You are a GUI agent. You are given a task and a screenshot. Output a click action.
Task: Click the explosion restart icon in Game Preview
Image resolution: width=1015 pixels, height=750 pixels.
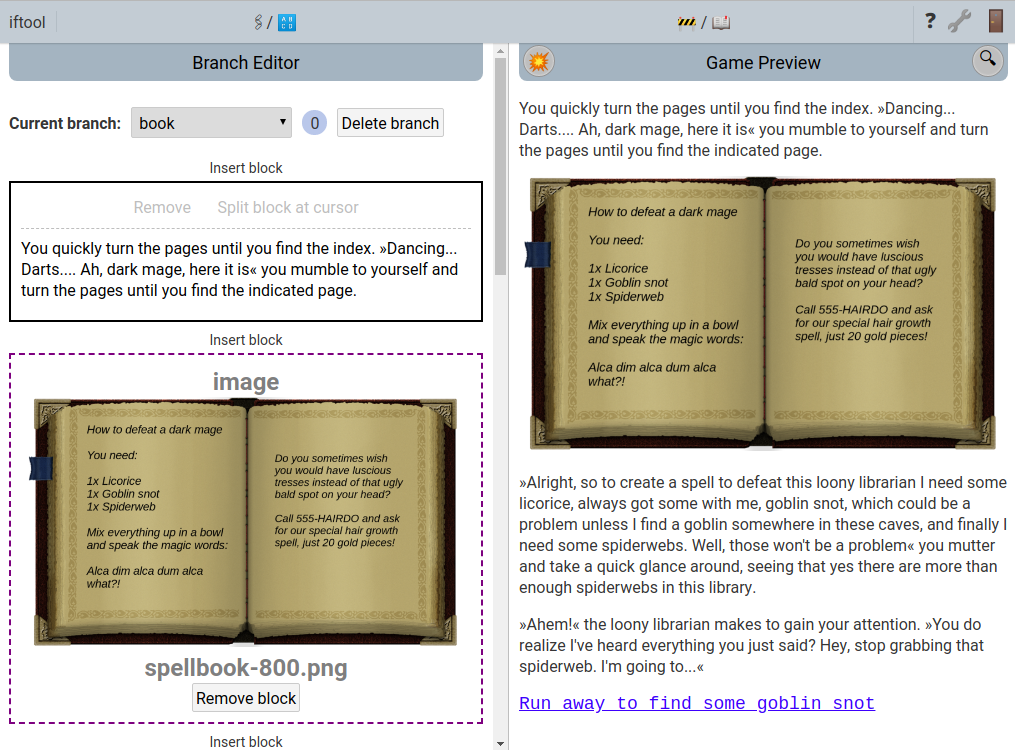[539, 62]
